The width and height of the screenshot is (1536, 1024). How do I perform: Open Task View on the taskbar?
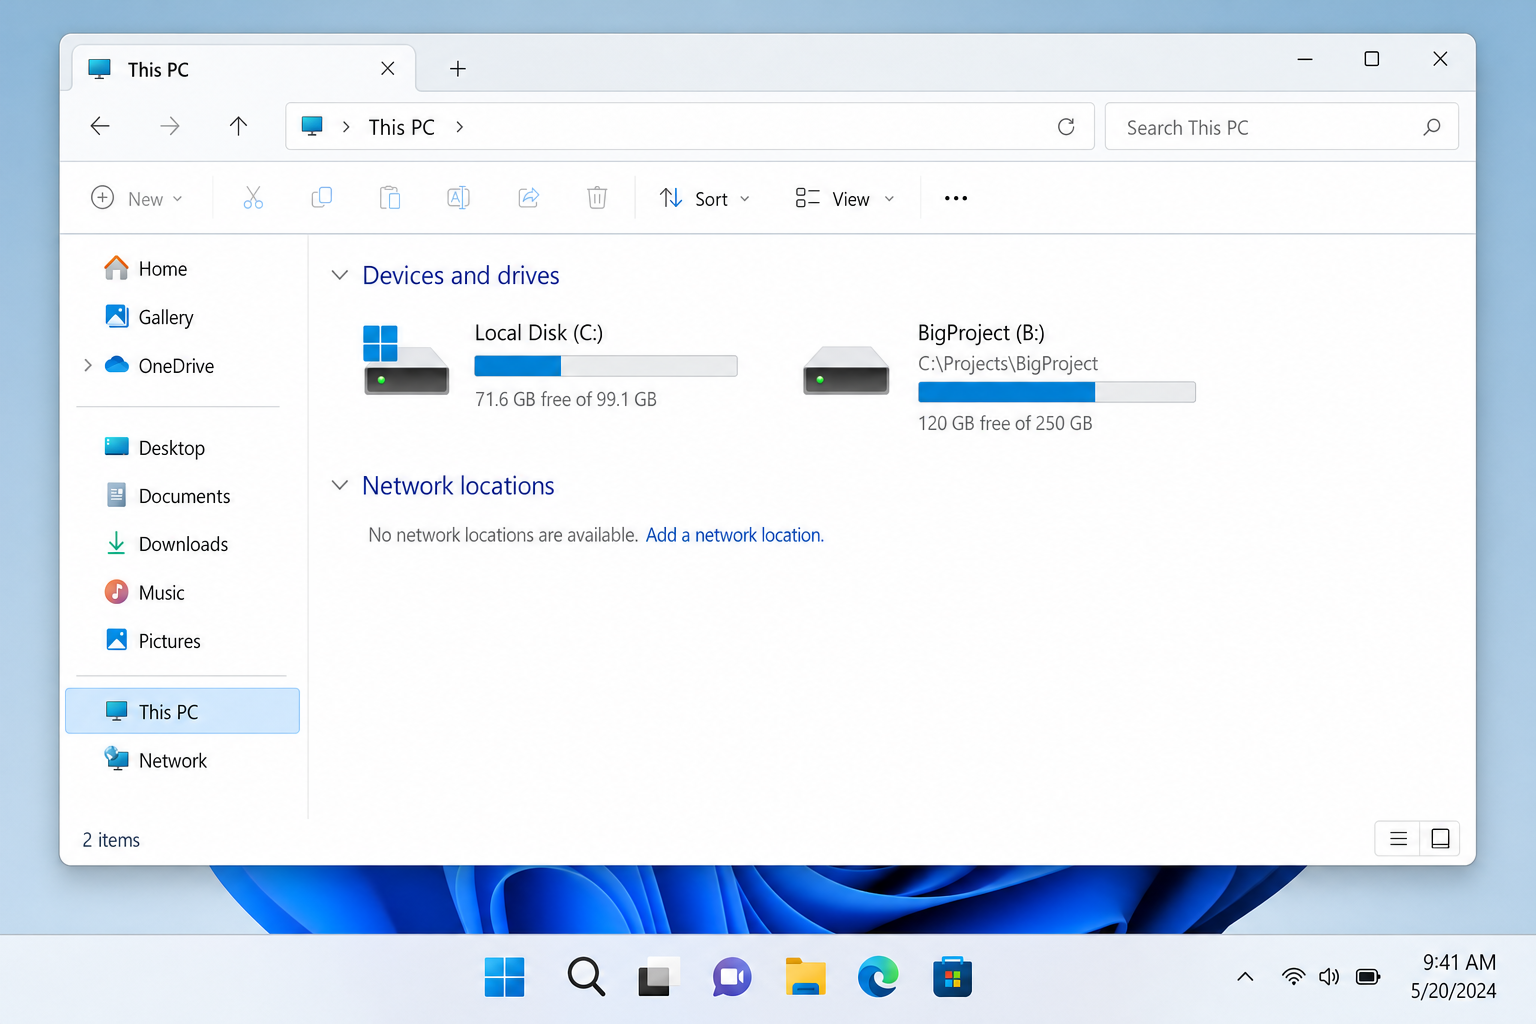coord(658,977)
